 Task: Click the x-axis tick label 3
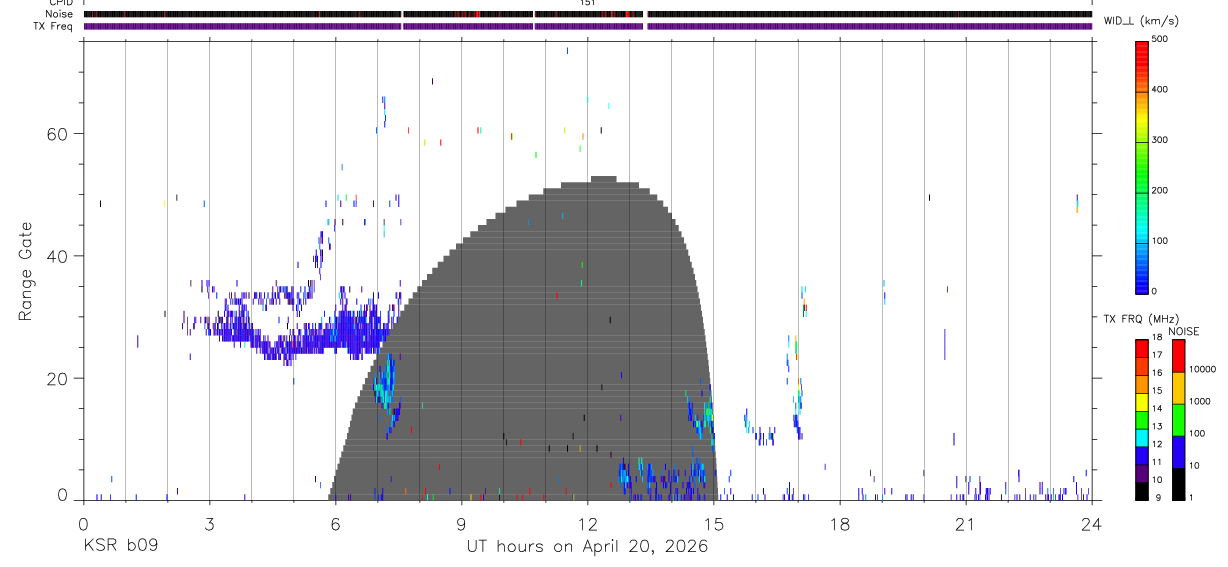pos(208,524)
